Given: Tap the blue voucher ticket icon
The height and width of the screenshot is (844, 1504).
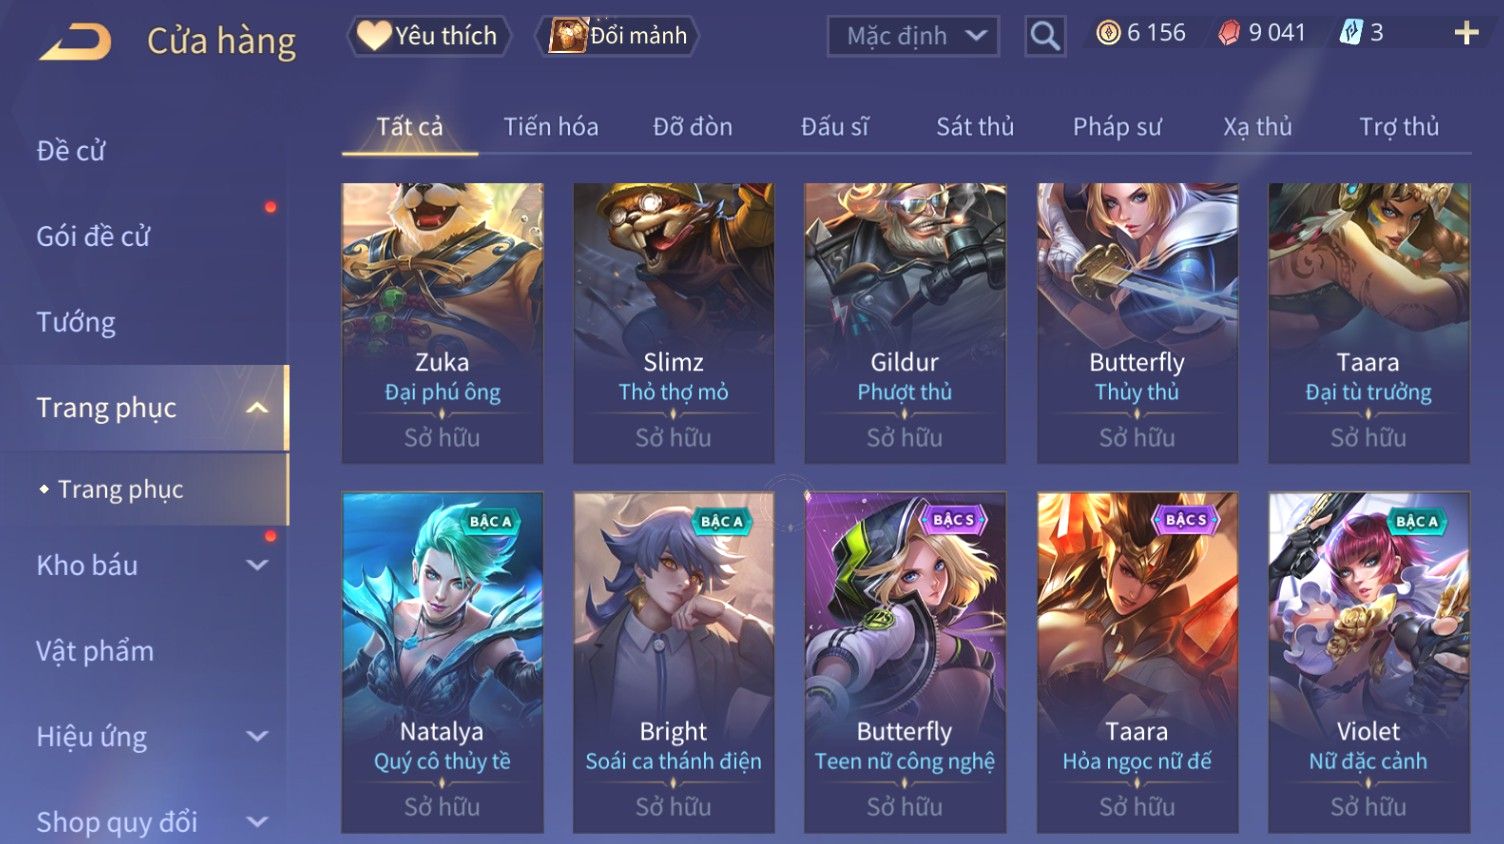Looking at the screenshot, I should [1350, 33].
